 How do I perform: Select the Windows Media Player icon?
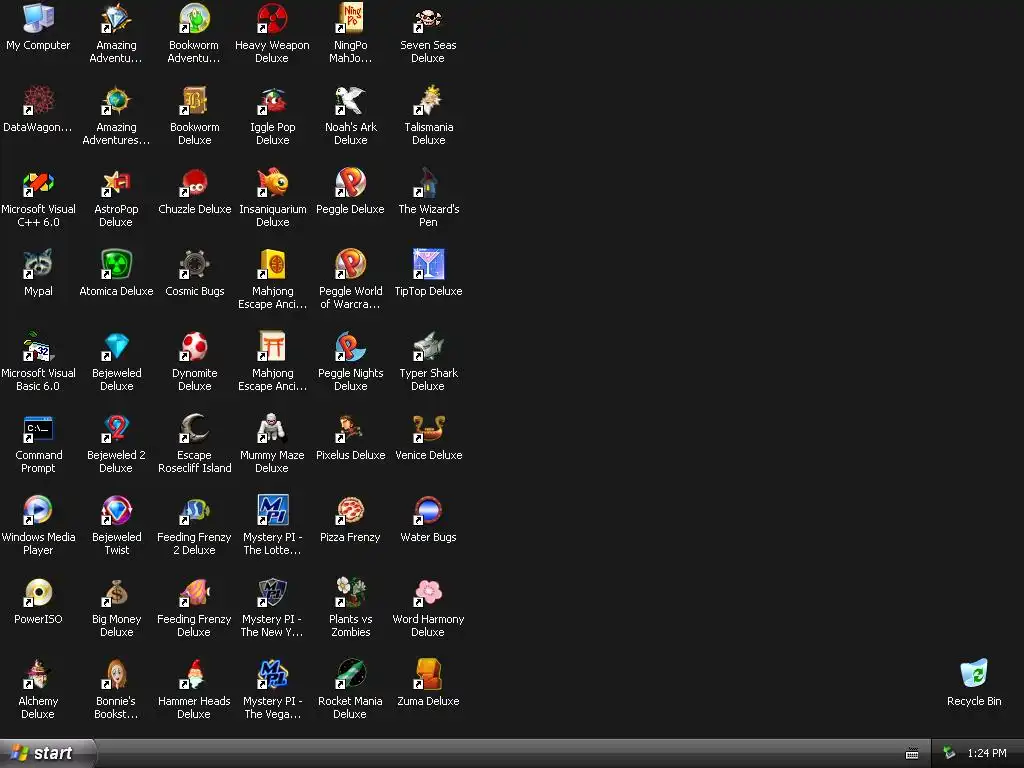pyautogui.click(x=38, y=510)
